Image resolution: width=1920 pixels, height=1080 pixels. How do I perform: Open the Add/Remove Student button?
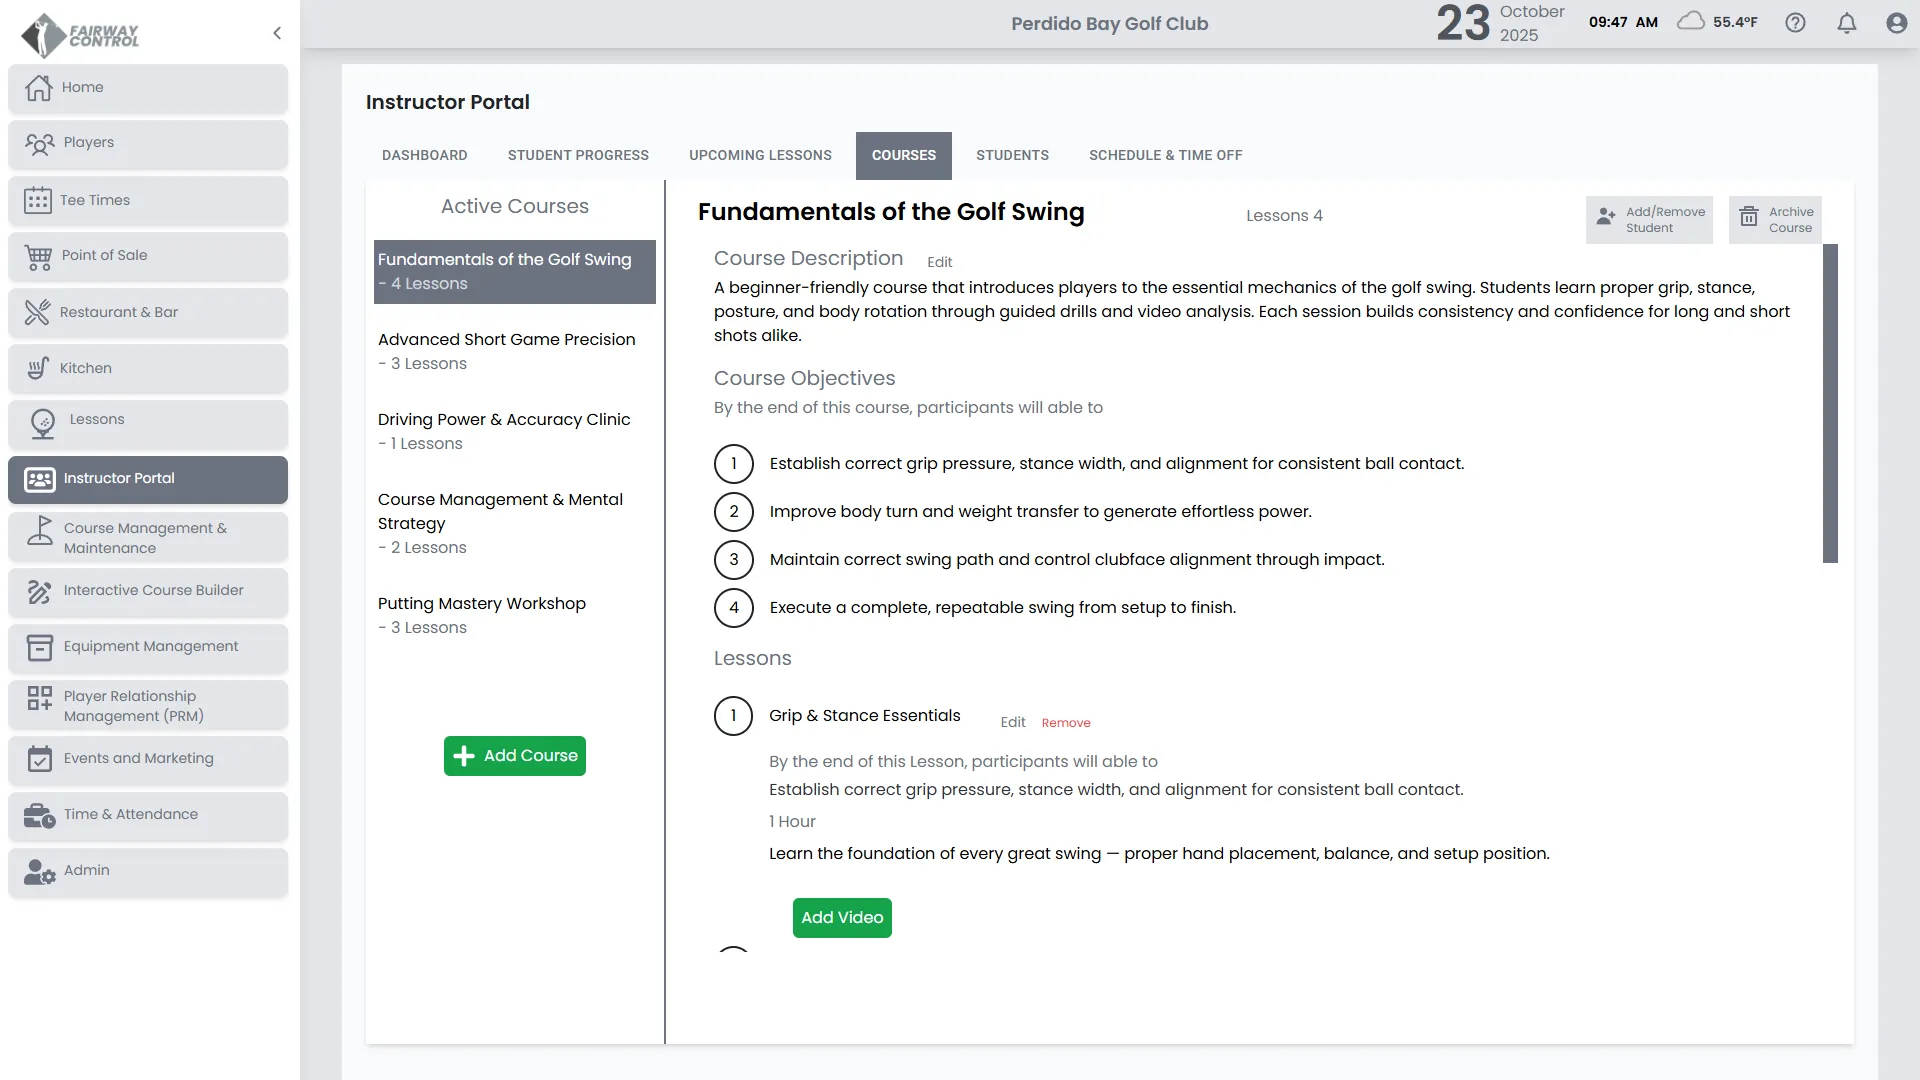tap(1649, 220)
